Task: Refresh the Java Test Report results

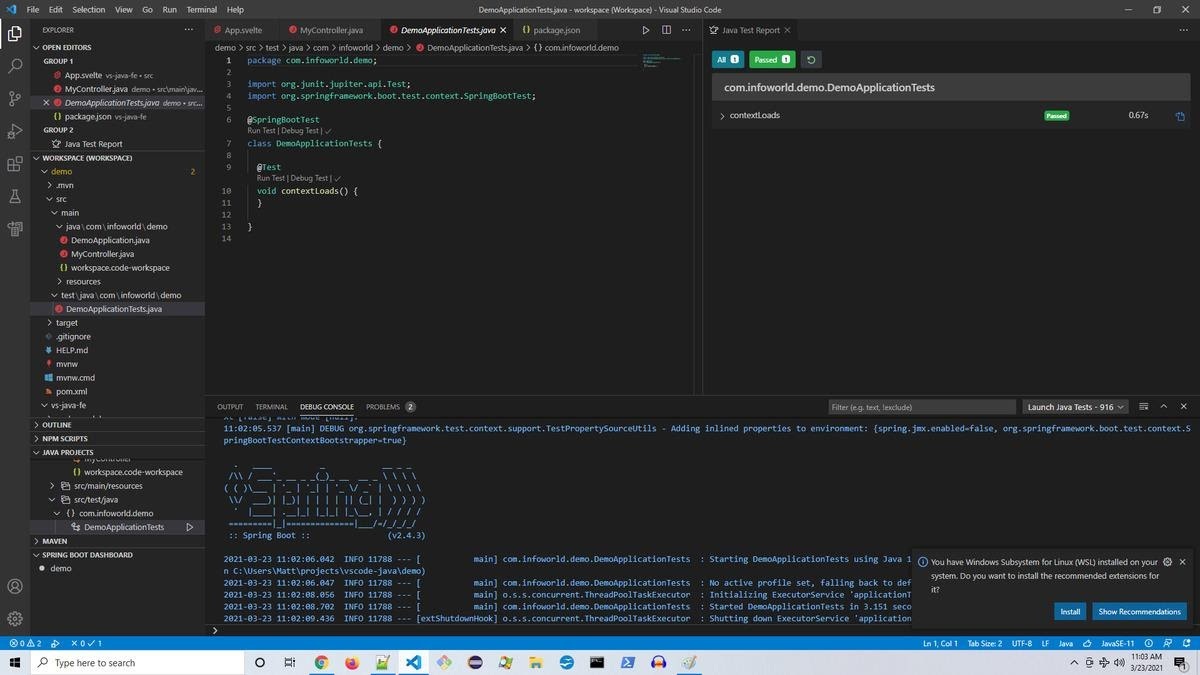Action: (x=810, y=60)
